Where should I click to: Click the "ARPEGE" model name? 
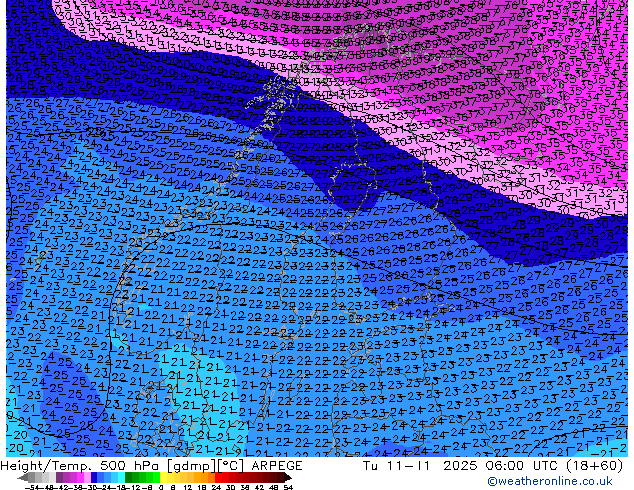coord(277,466)
